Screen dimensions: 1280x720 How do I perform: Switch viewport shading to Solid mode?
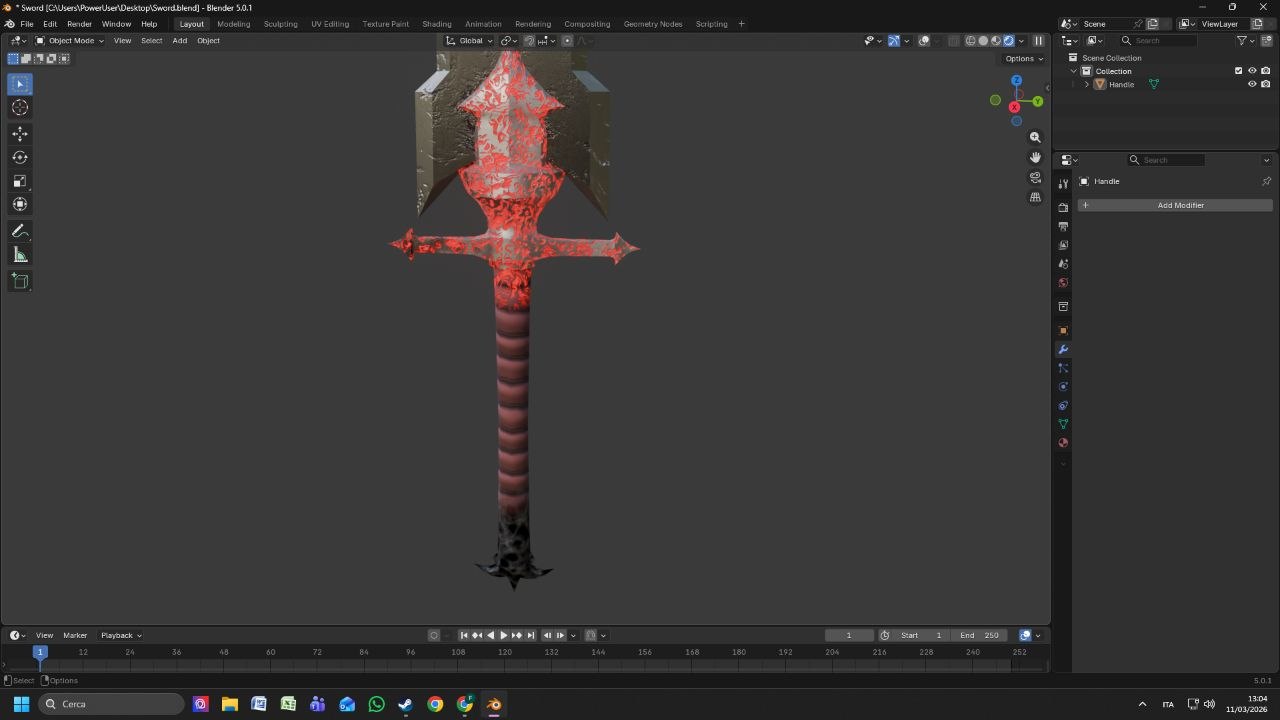983,41
